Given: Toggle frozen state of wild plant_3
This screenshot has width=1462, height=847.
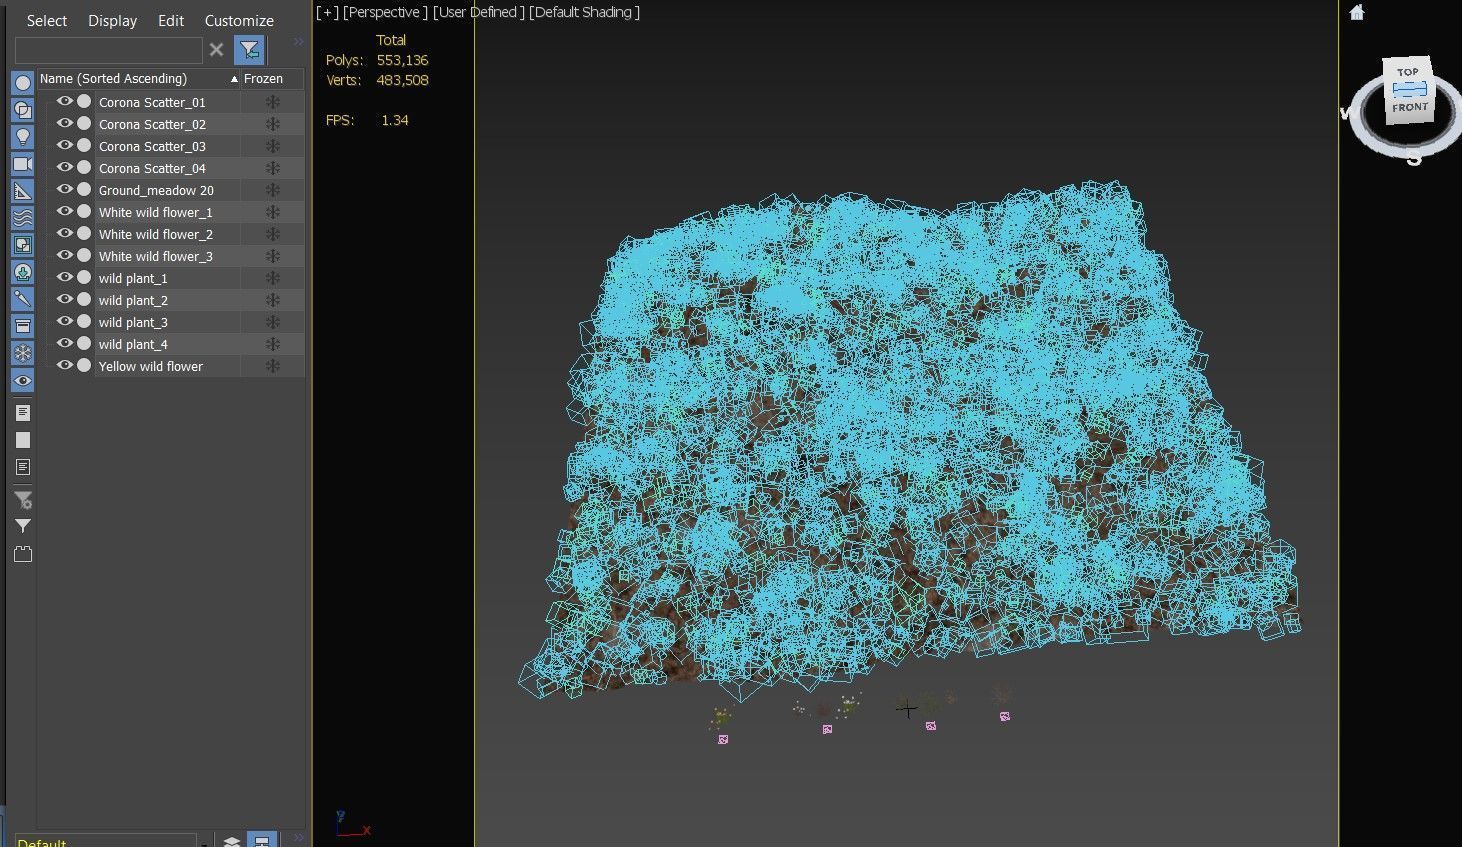Looking at the screenshot, I should click(x=272, y=322).
